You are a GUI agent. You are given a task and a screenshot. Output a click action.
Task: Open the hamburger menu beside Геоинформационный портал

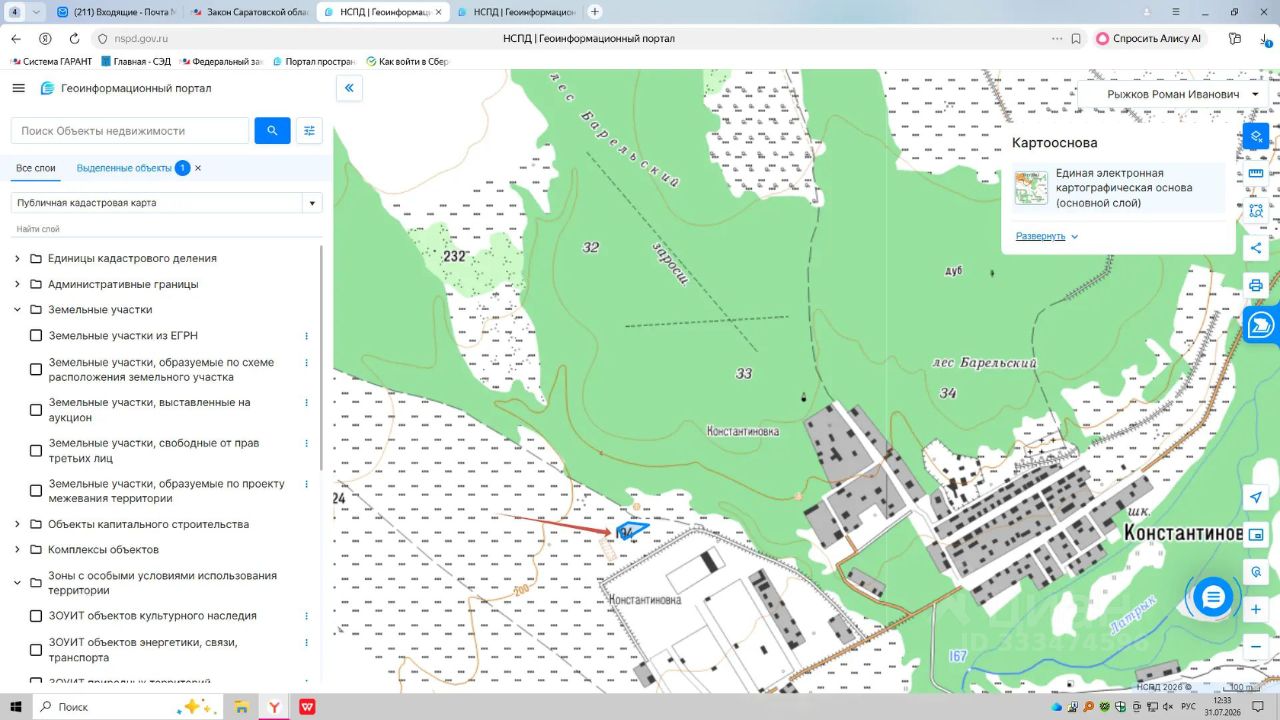click(18, 88)
